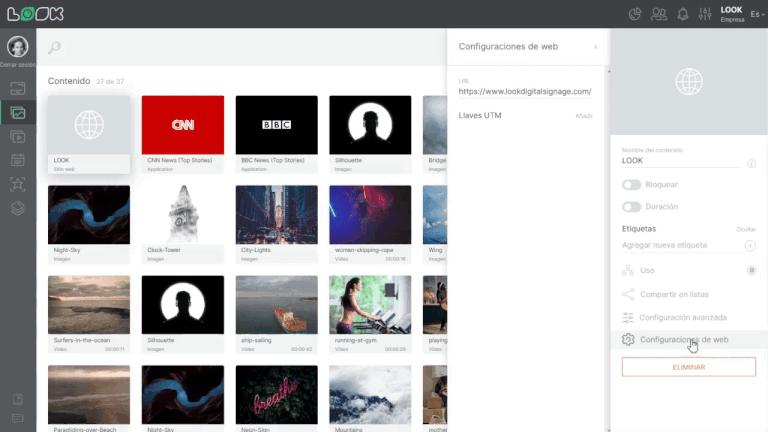Screen dimensions: 768x432
Task: Click the gear icon of Configuraciones de web
Action: tap(628, 339)
